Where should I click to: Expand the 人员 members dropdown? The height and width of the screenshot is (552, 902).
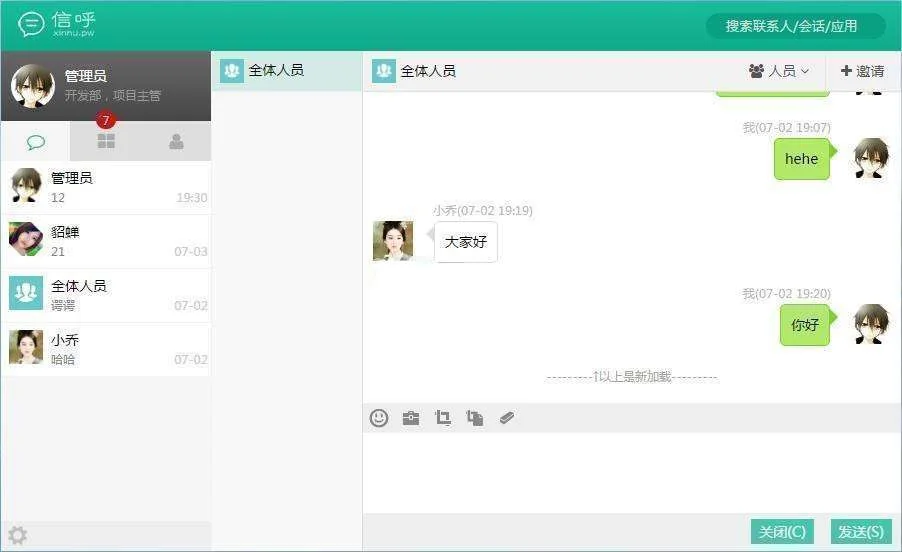pyautogui.click(x=778, y=71)
